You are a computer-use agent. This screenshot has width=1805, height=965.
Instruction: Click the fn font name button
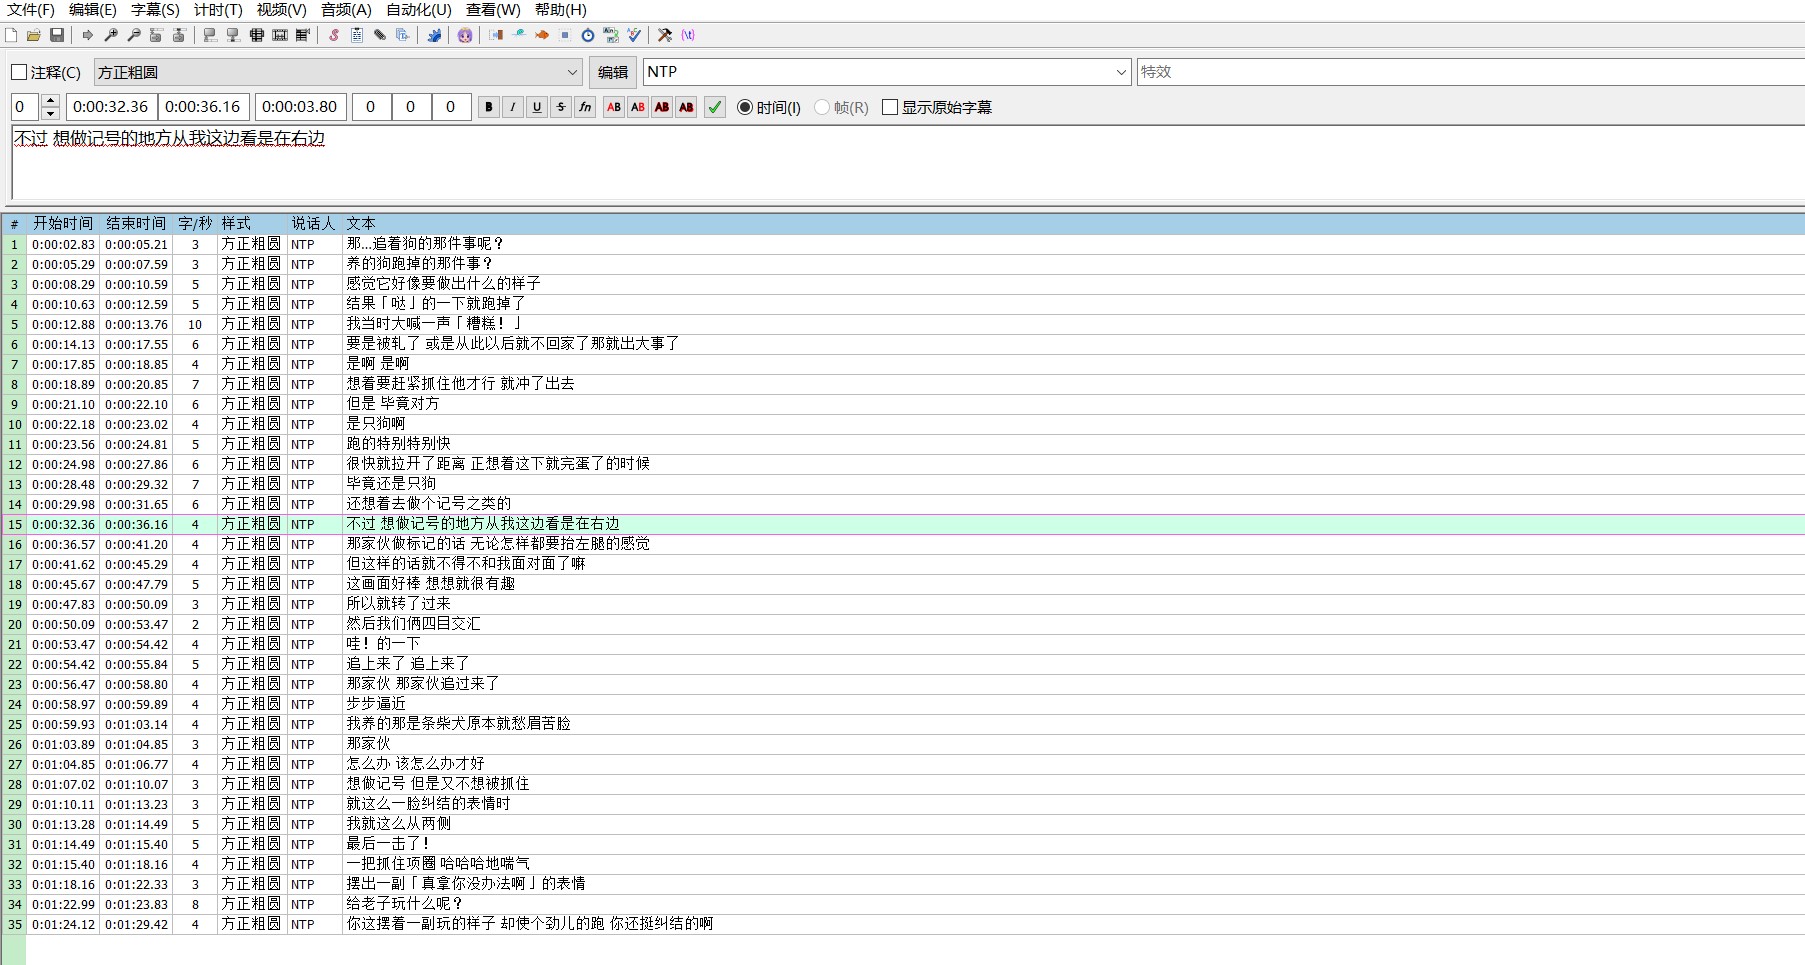585,107
